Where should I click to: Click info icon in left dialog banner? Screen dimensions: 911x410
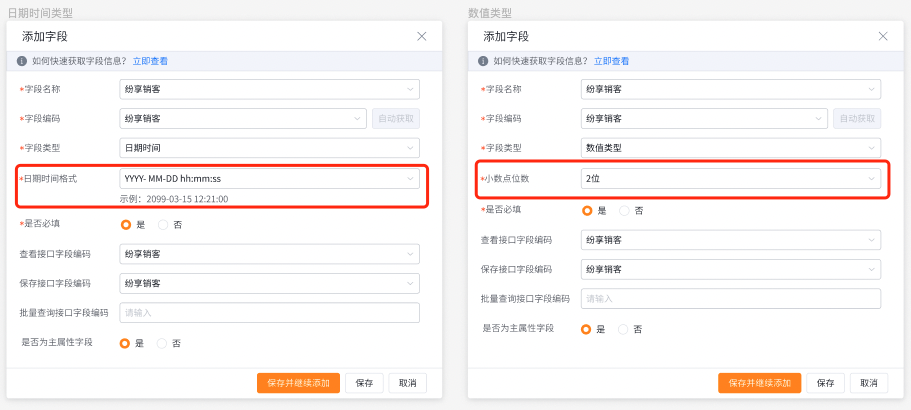coord(21,61)
